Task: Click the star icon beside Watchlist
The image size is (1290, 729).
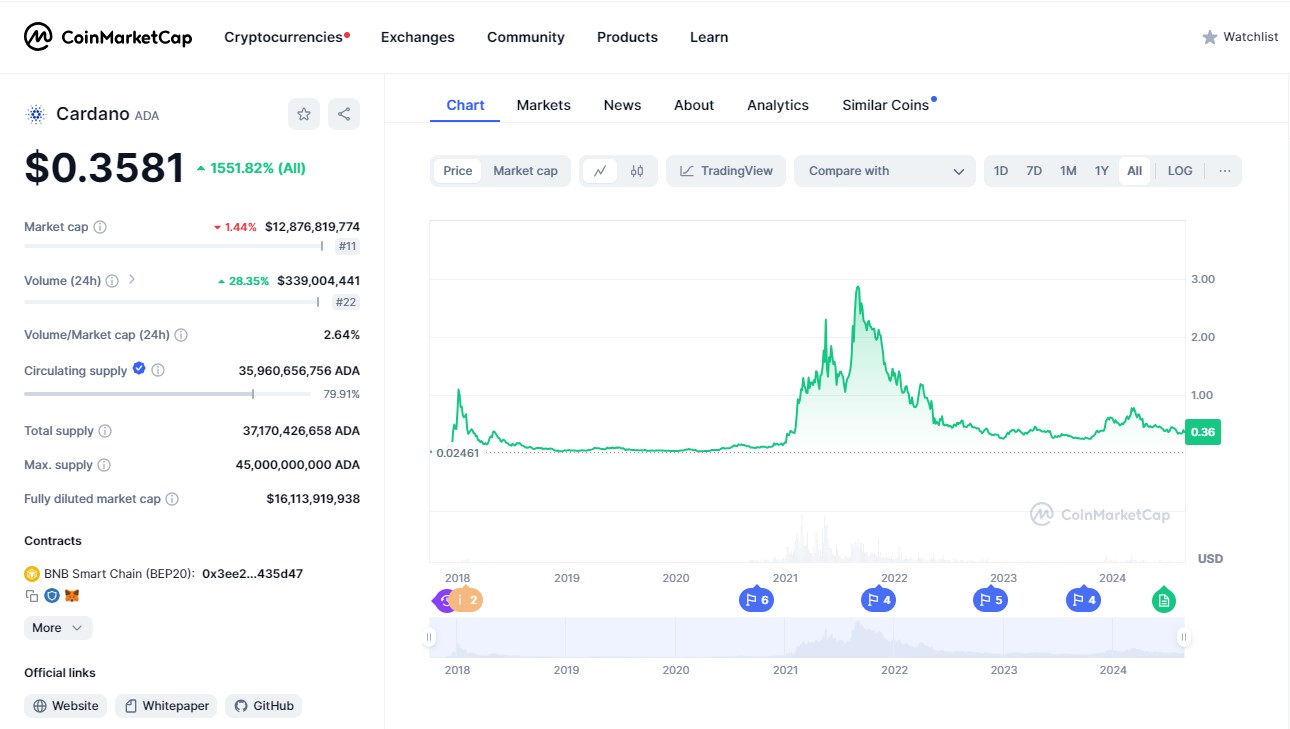Action: (x=1210, y=37)
